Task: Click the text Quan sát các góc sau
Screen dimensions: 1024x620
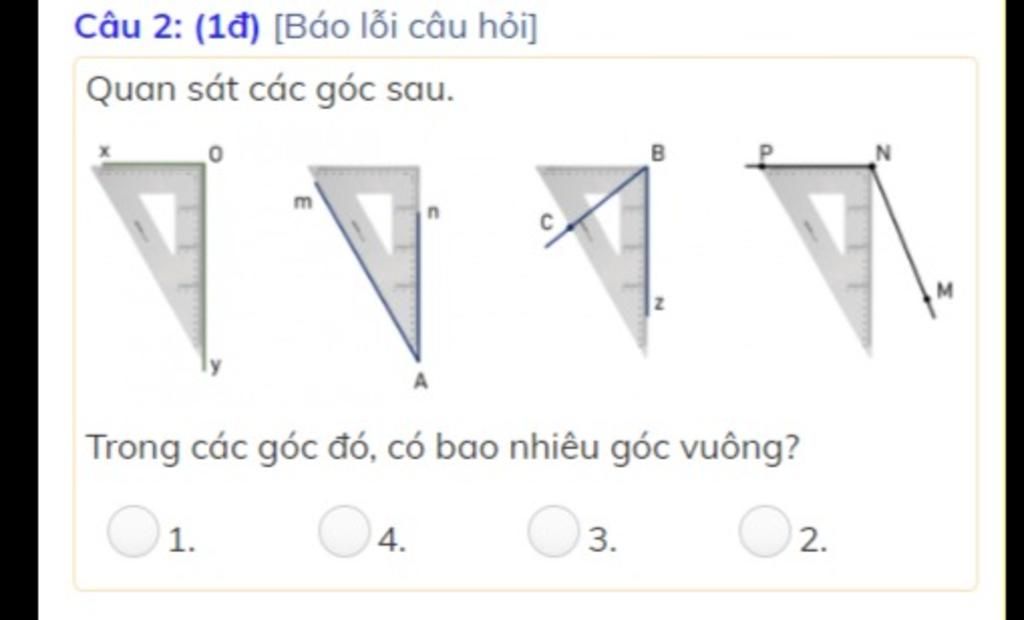Action: pos(270,90)
